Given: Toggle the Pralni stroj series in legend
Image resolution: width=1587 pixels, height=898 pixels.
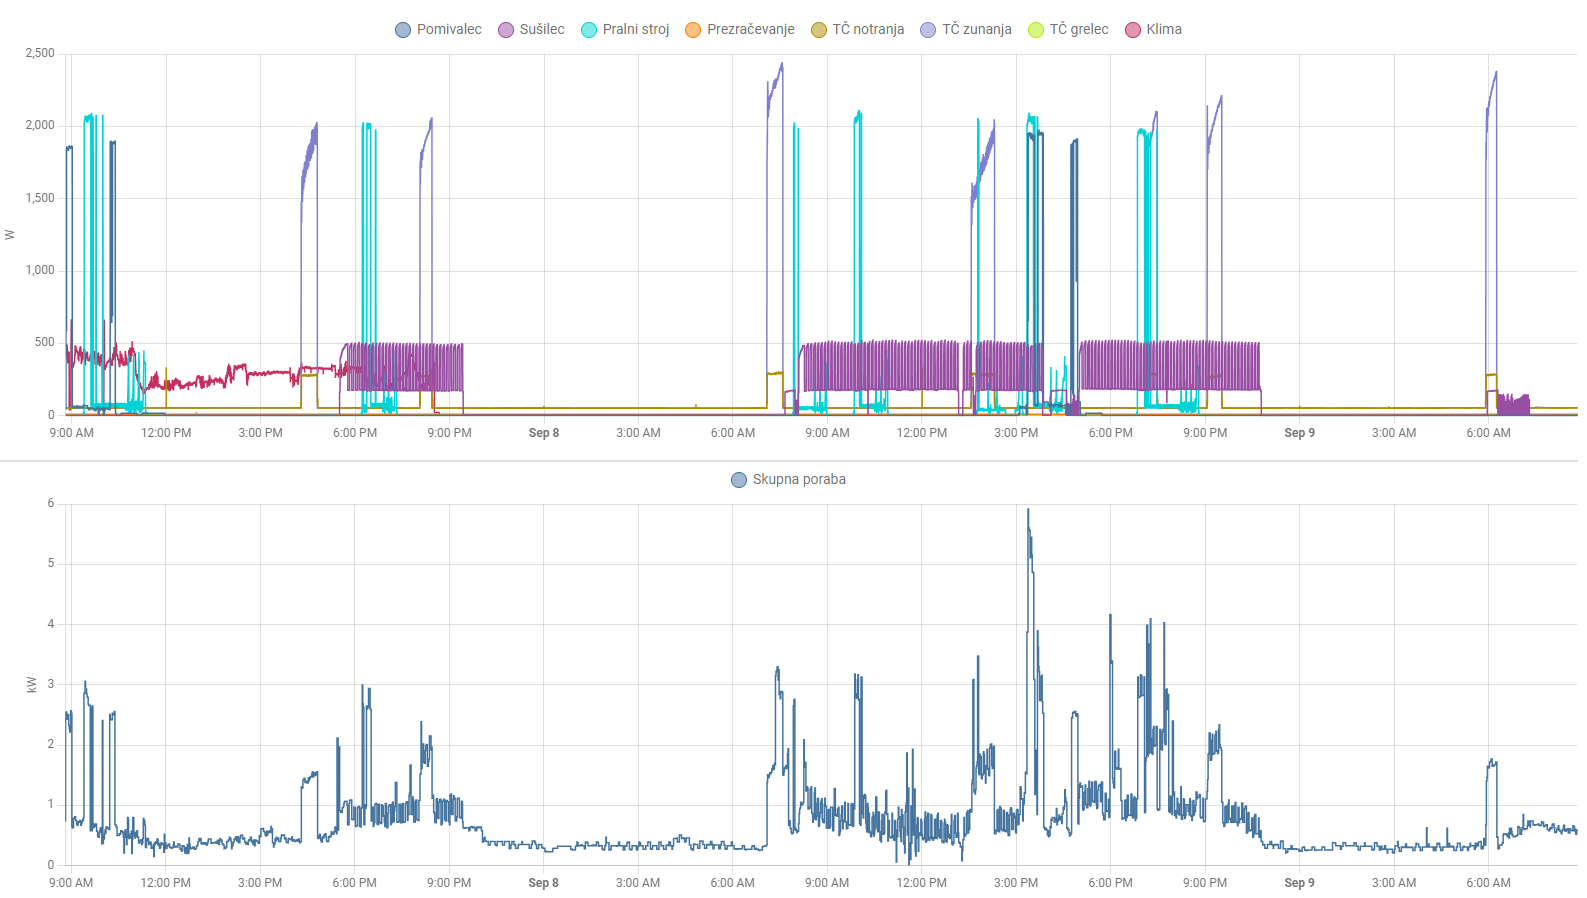Looking at the screenshot, I should pos(626,29).
